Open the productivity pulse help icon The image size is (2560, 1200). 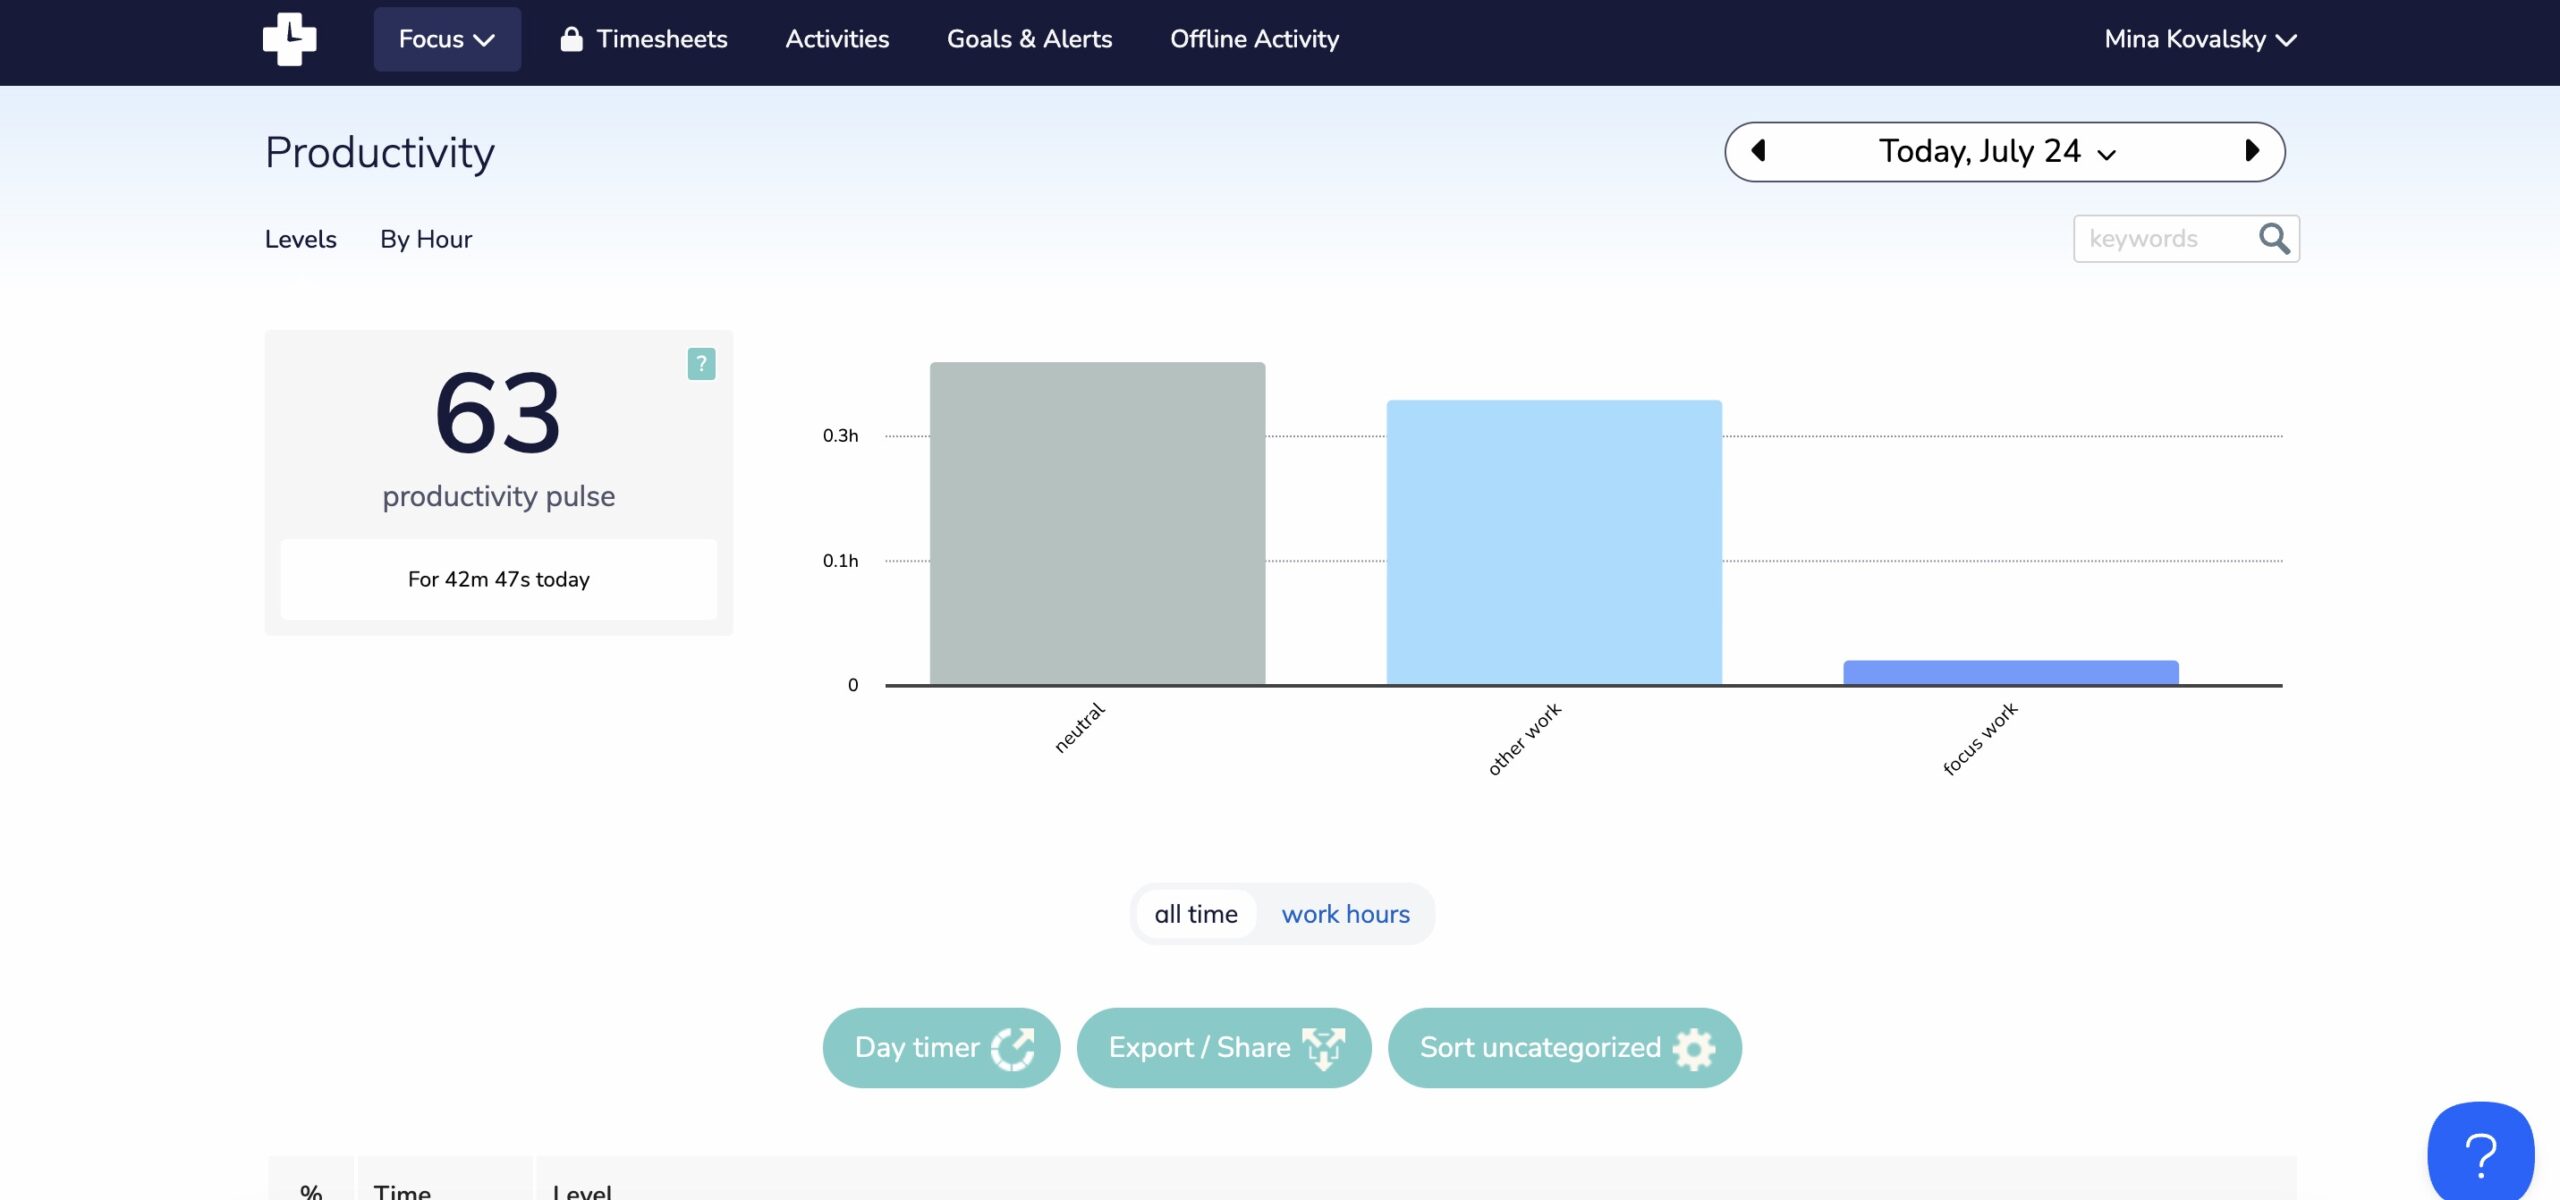pos(701,364)
